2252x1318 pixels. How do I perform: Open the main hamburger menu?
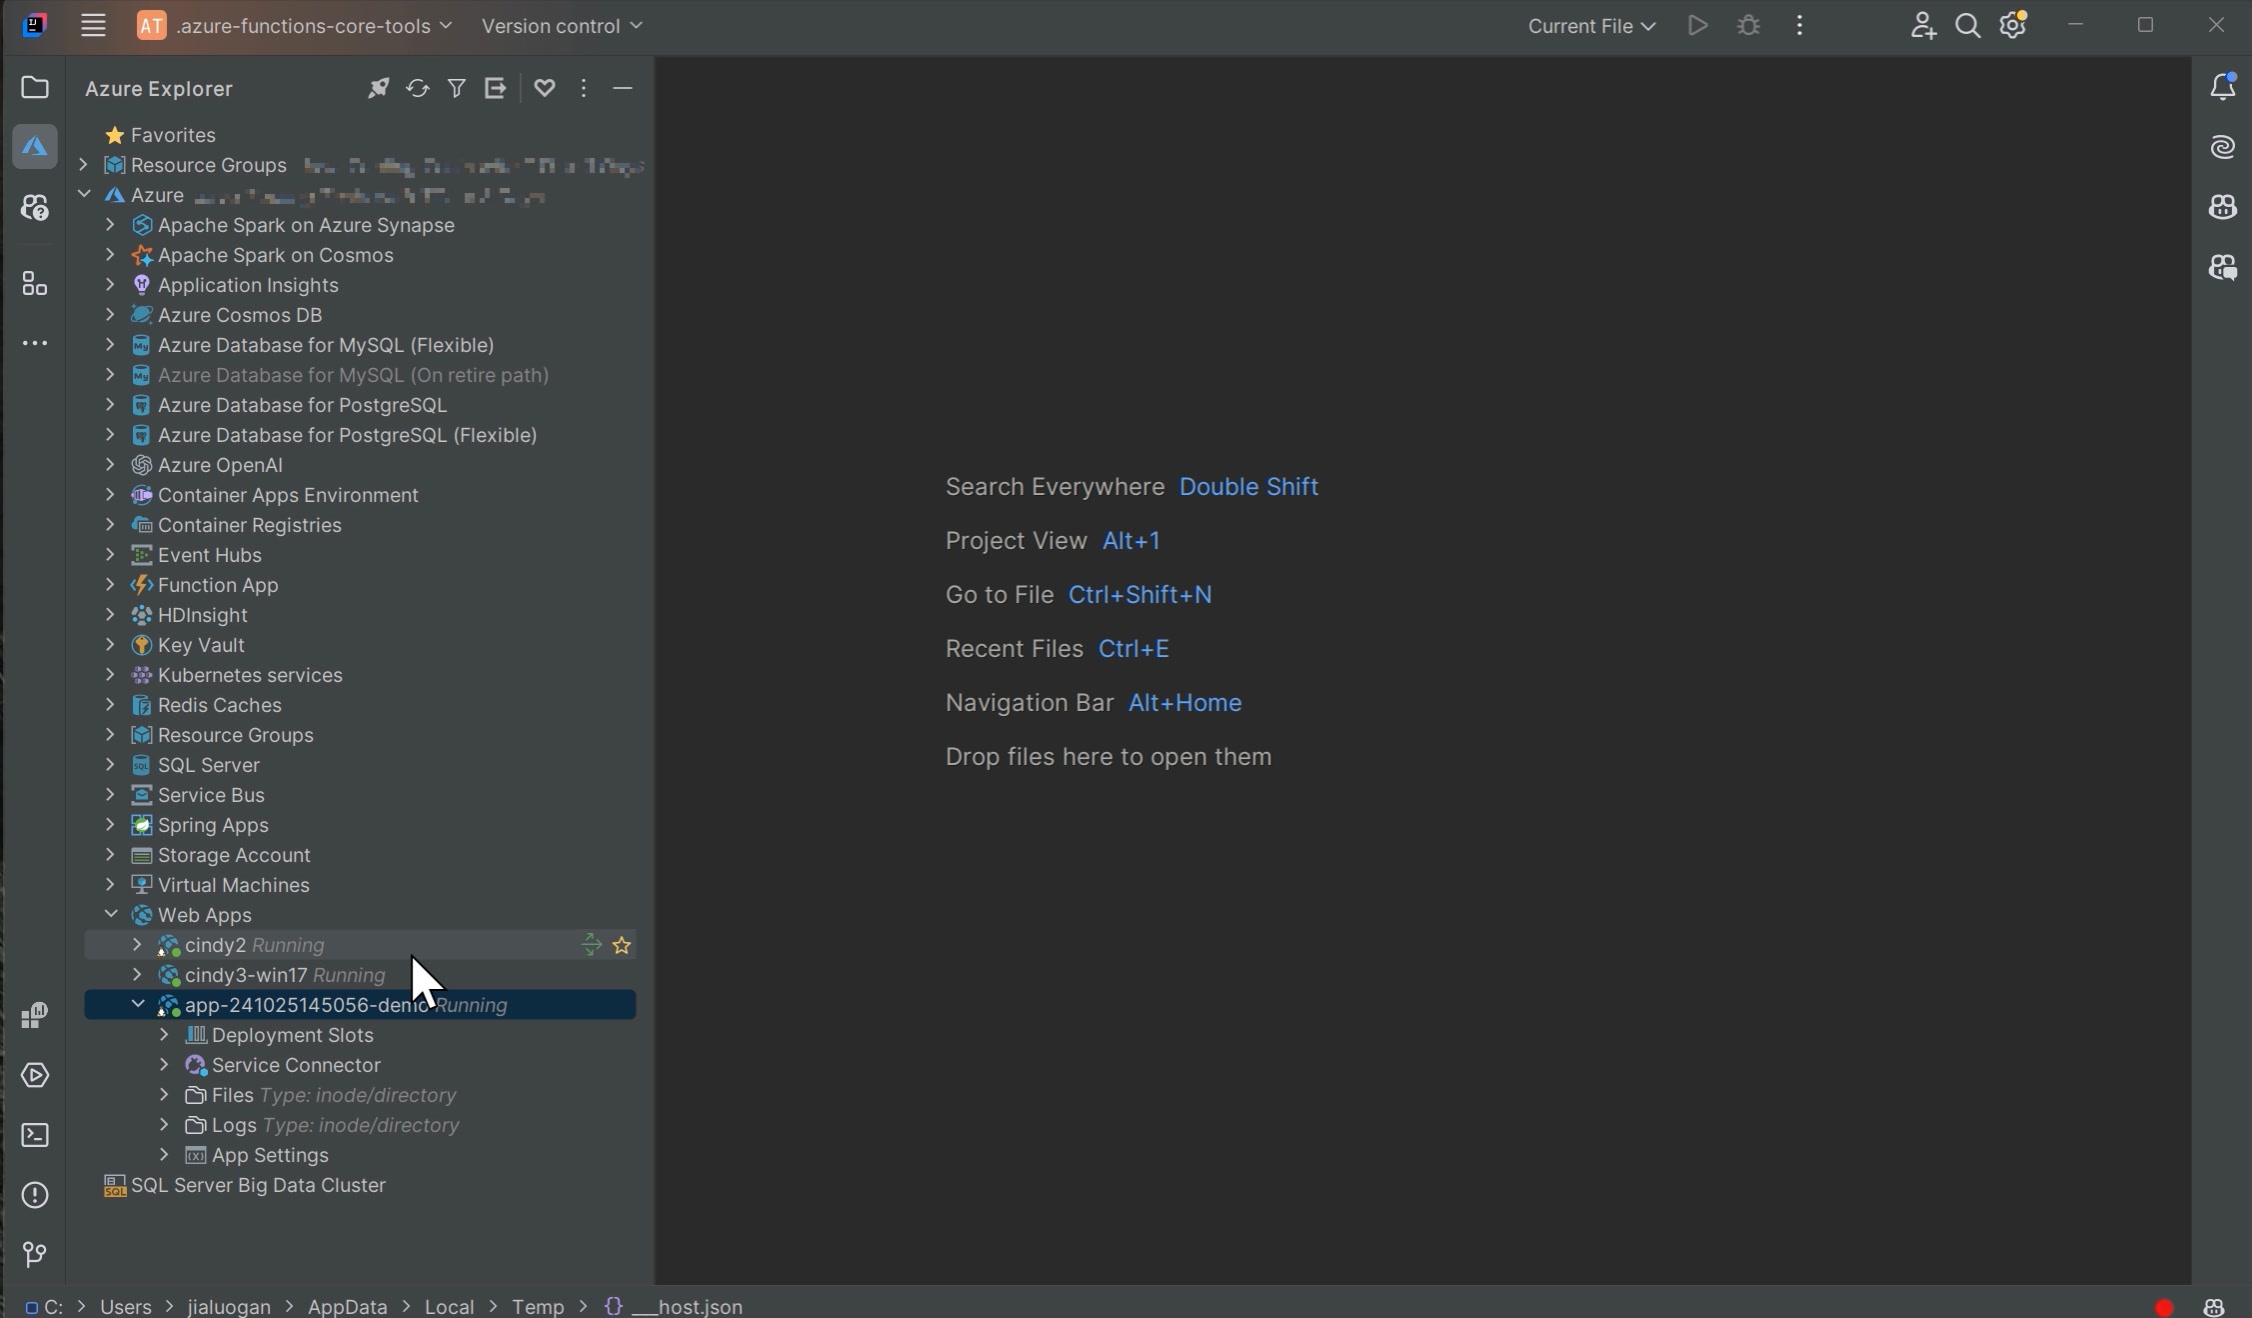(x=93, y=26)
